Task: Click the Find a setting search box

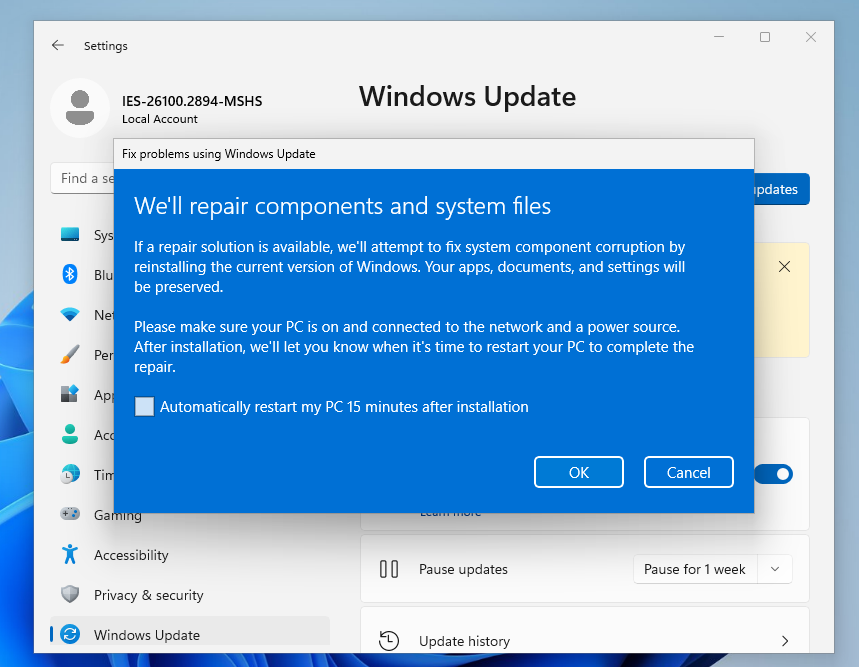Action: 82,178
